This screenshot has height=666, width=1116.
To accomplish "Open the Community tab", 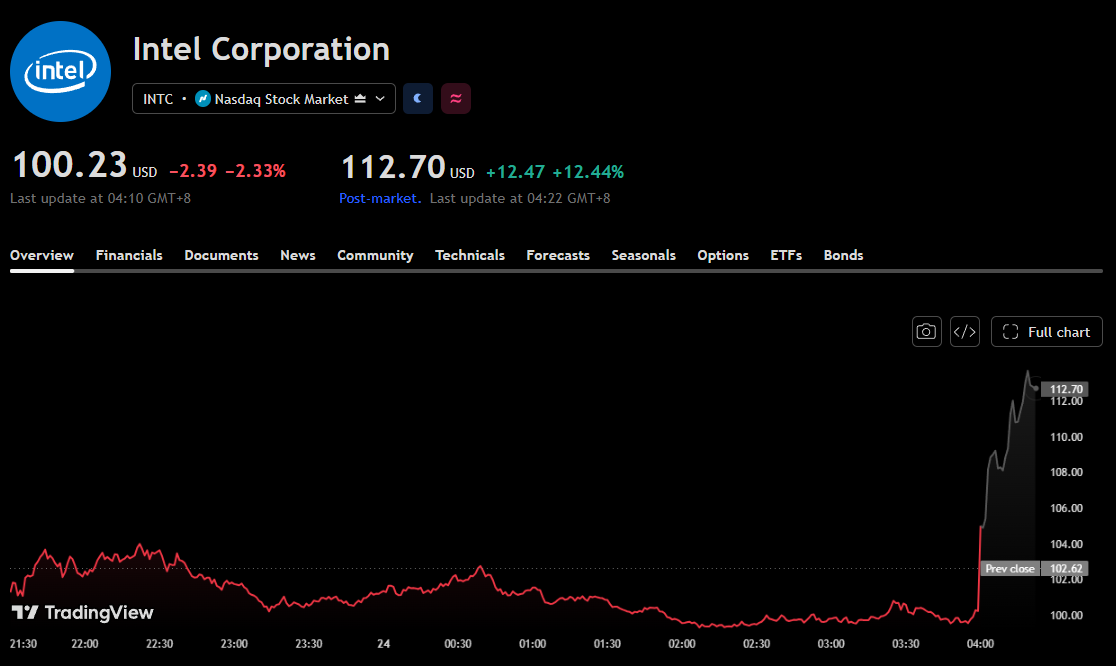I will 375,255.
